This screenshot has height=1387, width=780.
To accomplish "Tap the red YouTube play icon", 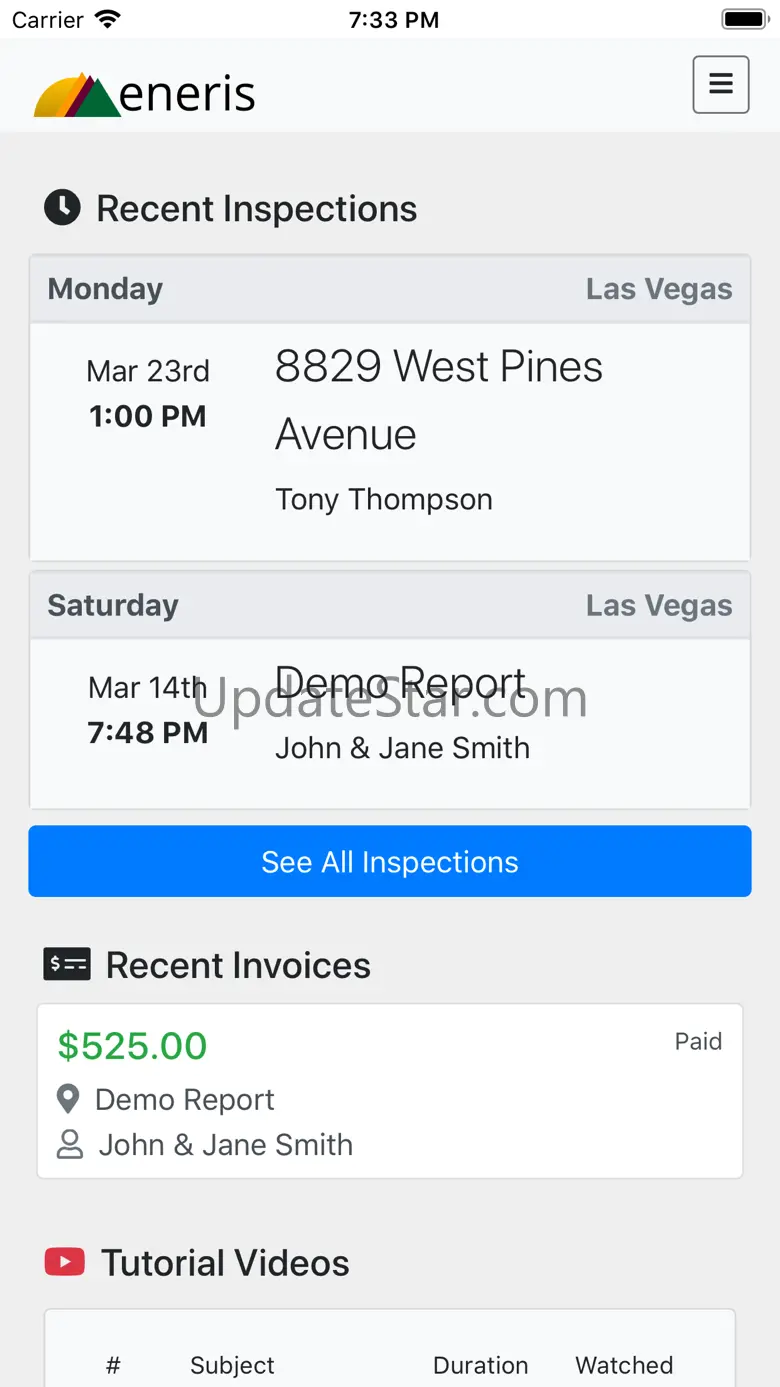I will tap(65, 1262).
